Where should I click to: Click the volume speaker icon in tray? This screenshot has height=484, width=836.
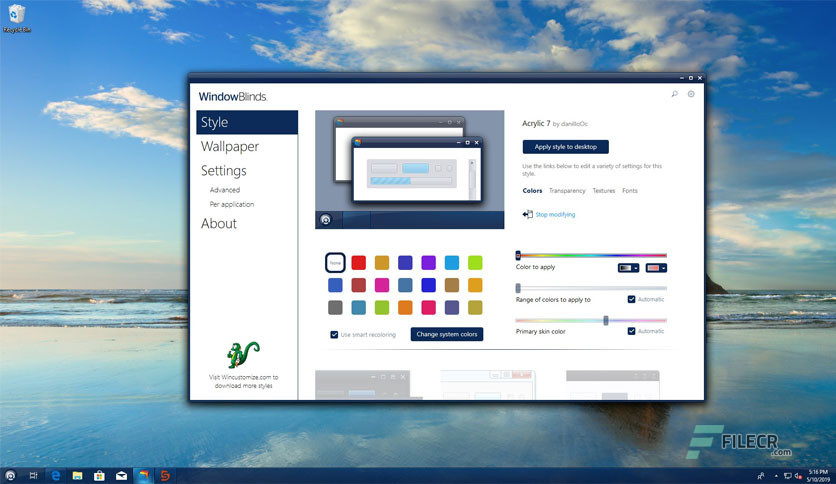pos(799,476)
